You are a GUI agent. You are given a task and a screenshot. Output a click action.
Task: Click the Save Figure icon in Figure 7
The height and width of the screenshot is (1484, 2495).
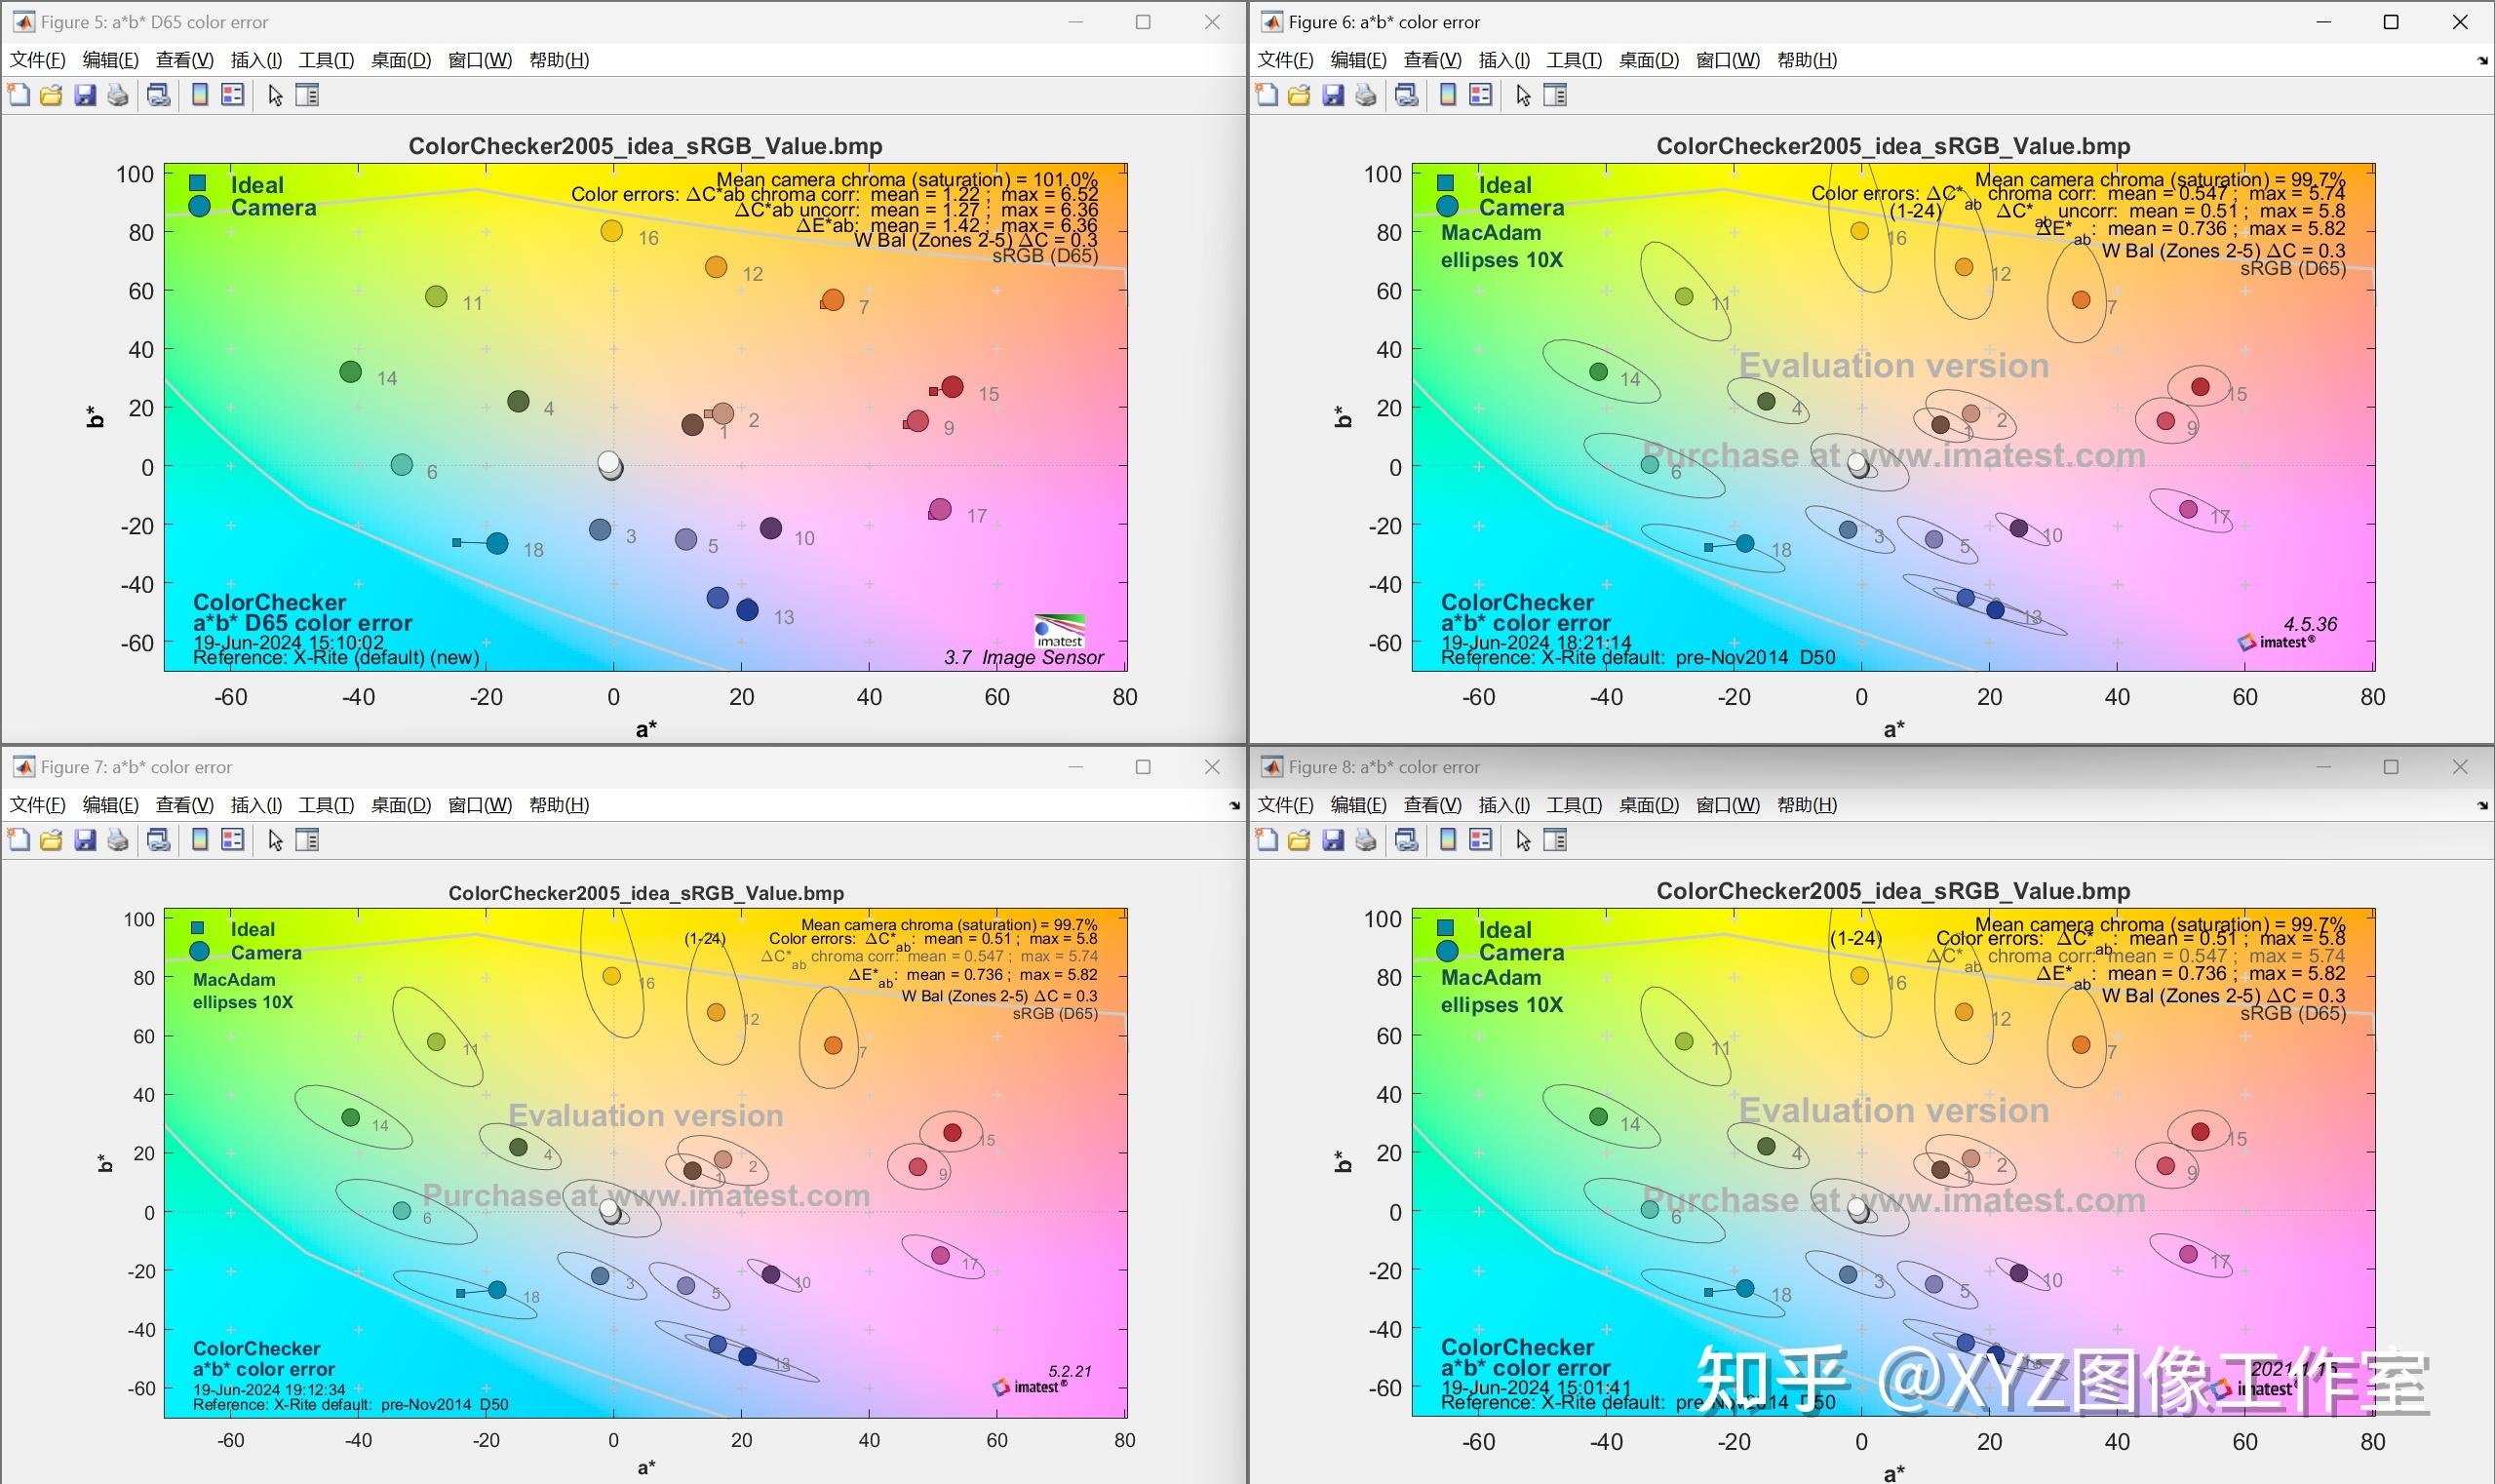coord(85,840)
